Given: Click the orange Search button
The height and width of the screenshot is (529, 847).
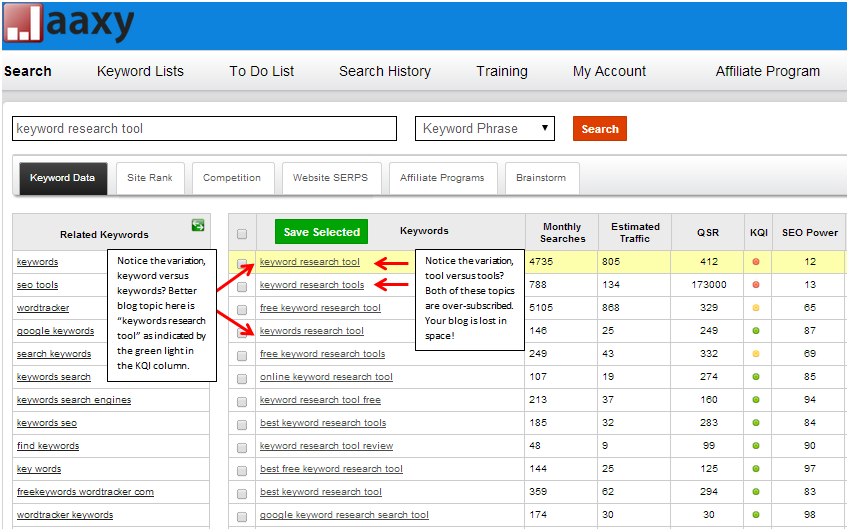Looking at the screenshot, I should [x=600, y=129].
